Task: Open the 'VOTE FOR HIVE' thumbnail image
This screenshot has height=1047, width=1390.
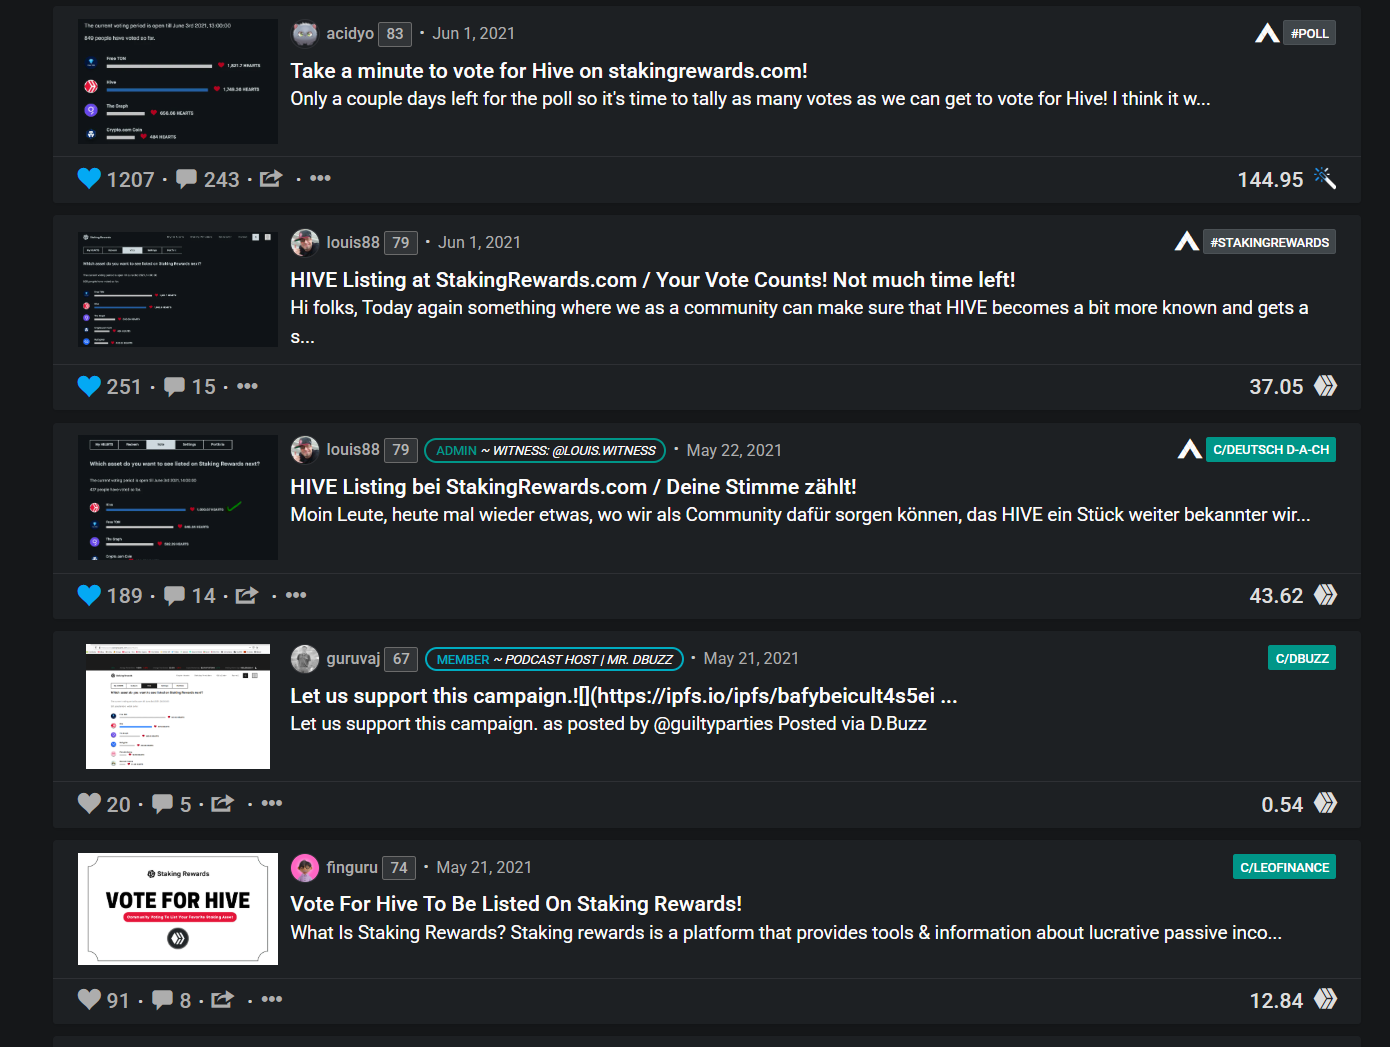Action: pos(178,909)
